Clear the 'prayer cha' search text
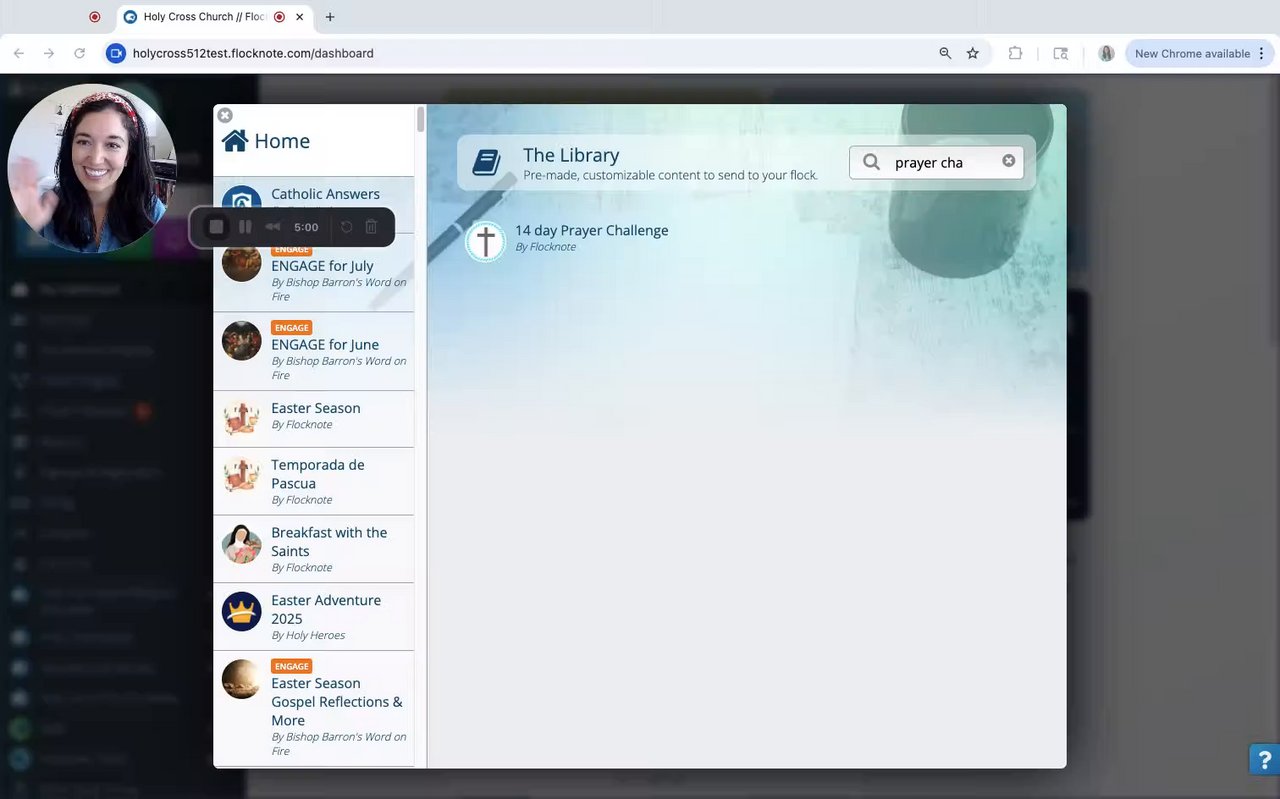This screenshot has width=1280, height=799. [1008, 161]
